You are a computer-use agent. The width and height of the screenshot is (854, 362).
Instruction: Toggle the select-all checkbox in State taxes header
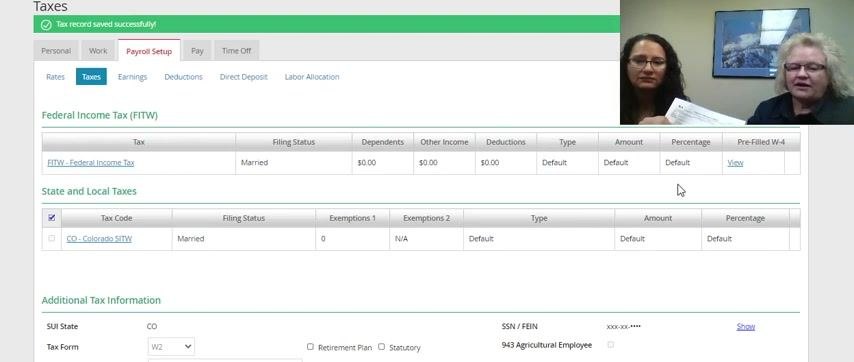click(52, 218)
